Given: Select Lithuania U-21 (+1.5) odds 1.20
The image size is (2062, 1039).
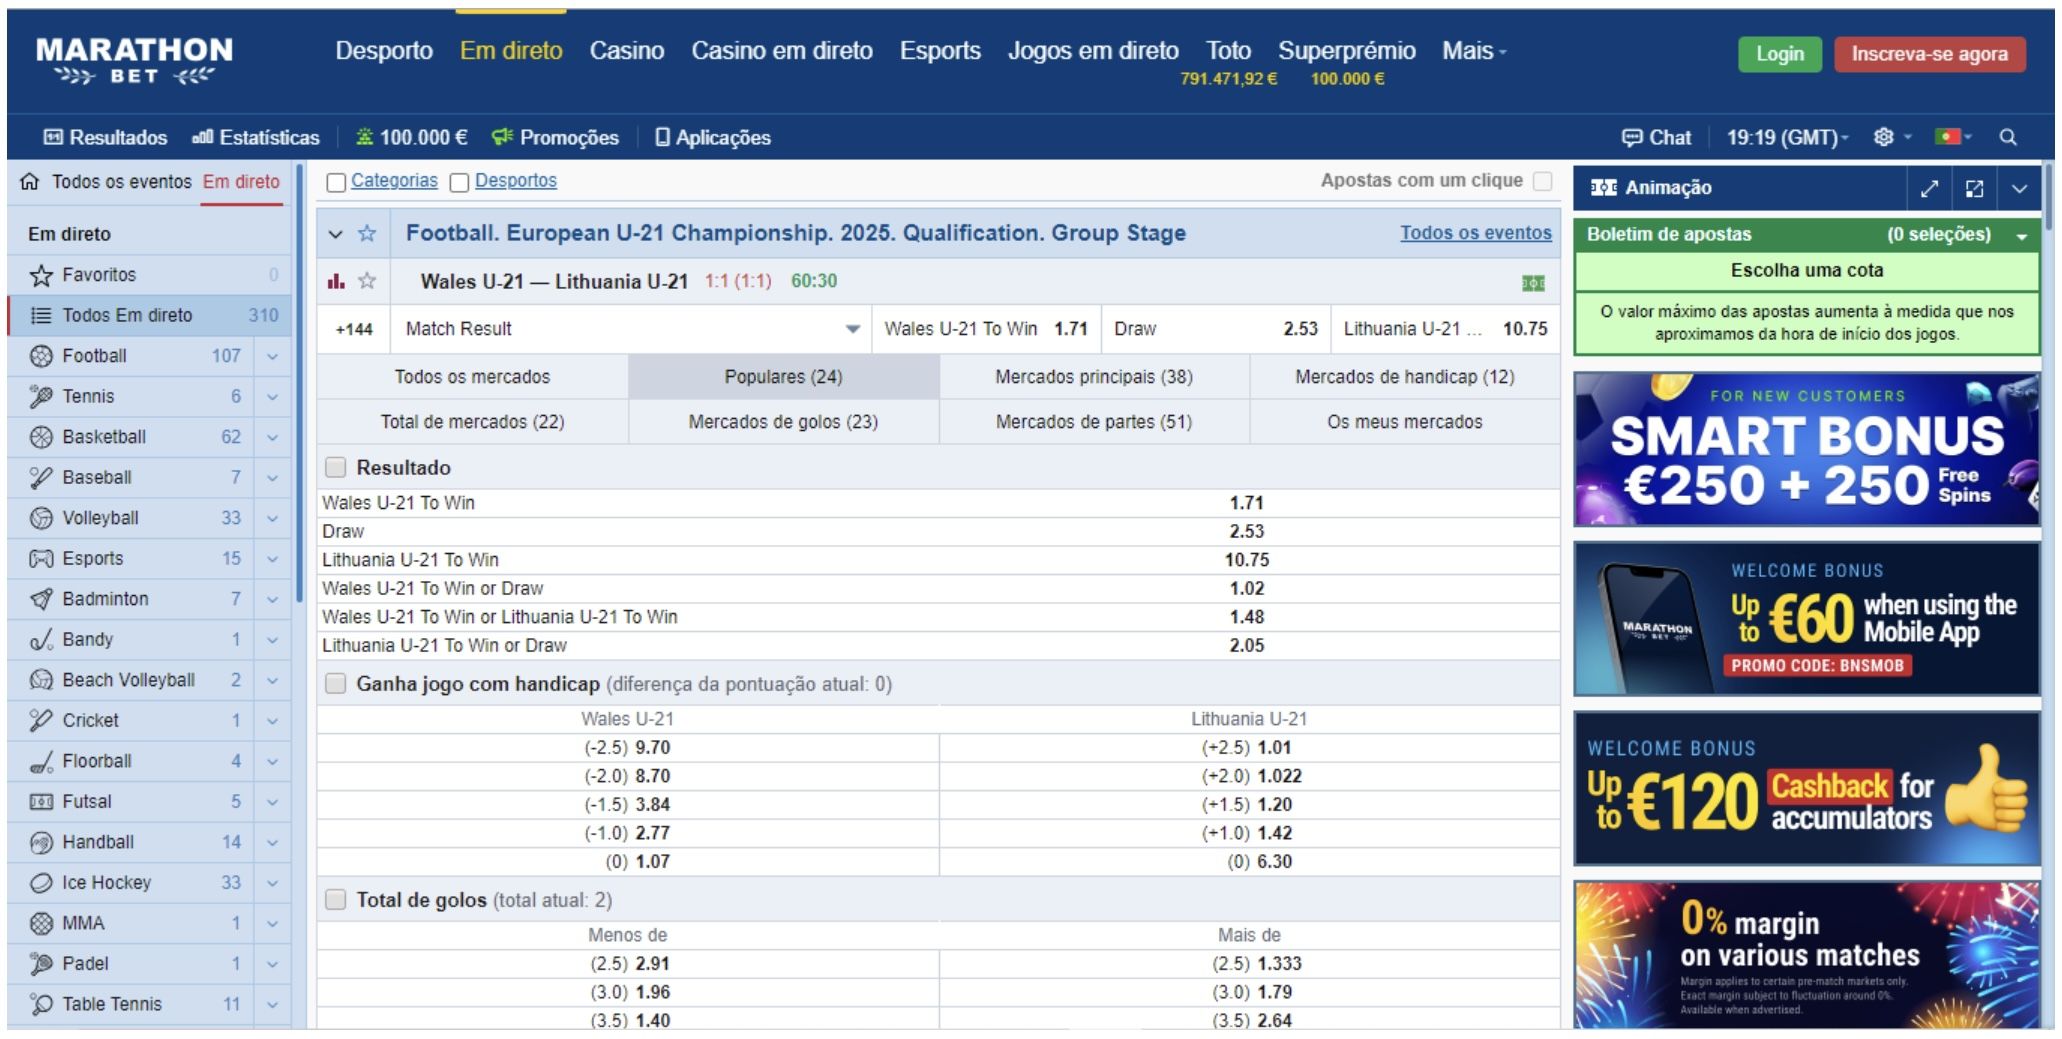Looking at the screenshot, I should [x=1246, y=805].
